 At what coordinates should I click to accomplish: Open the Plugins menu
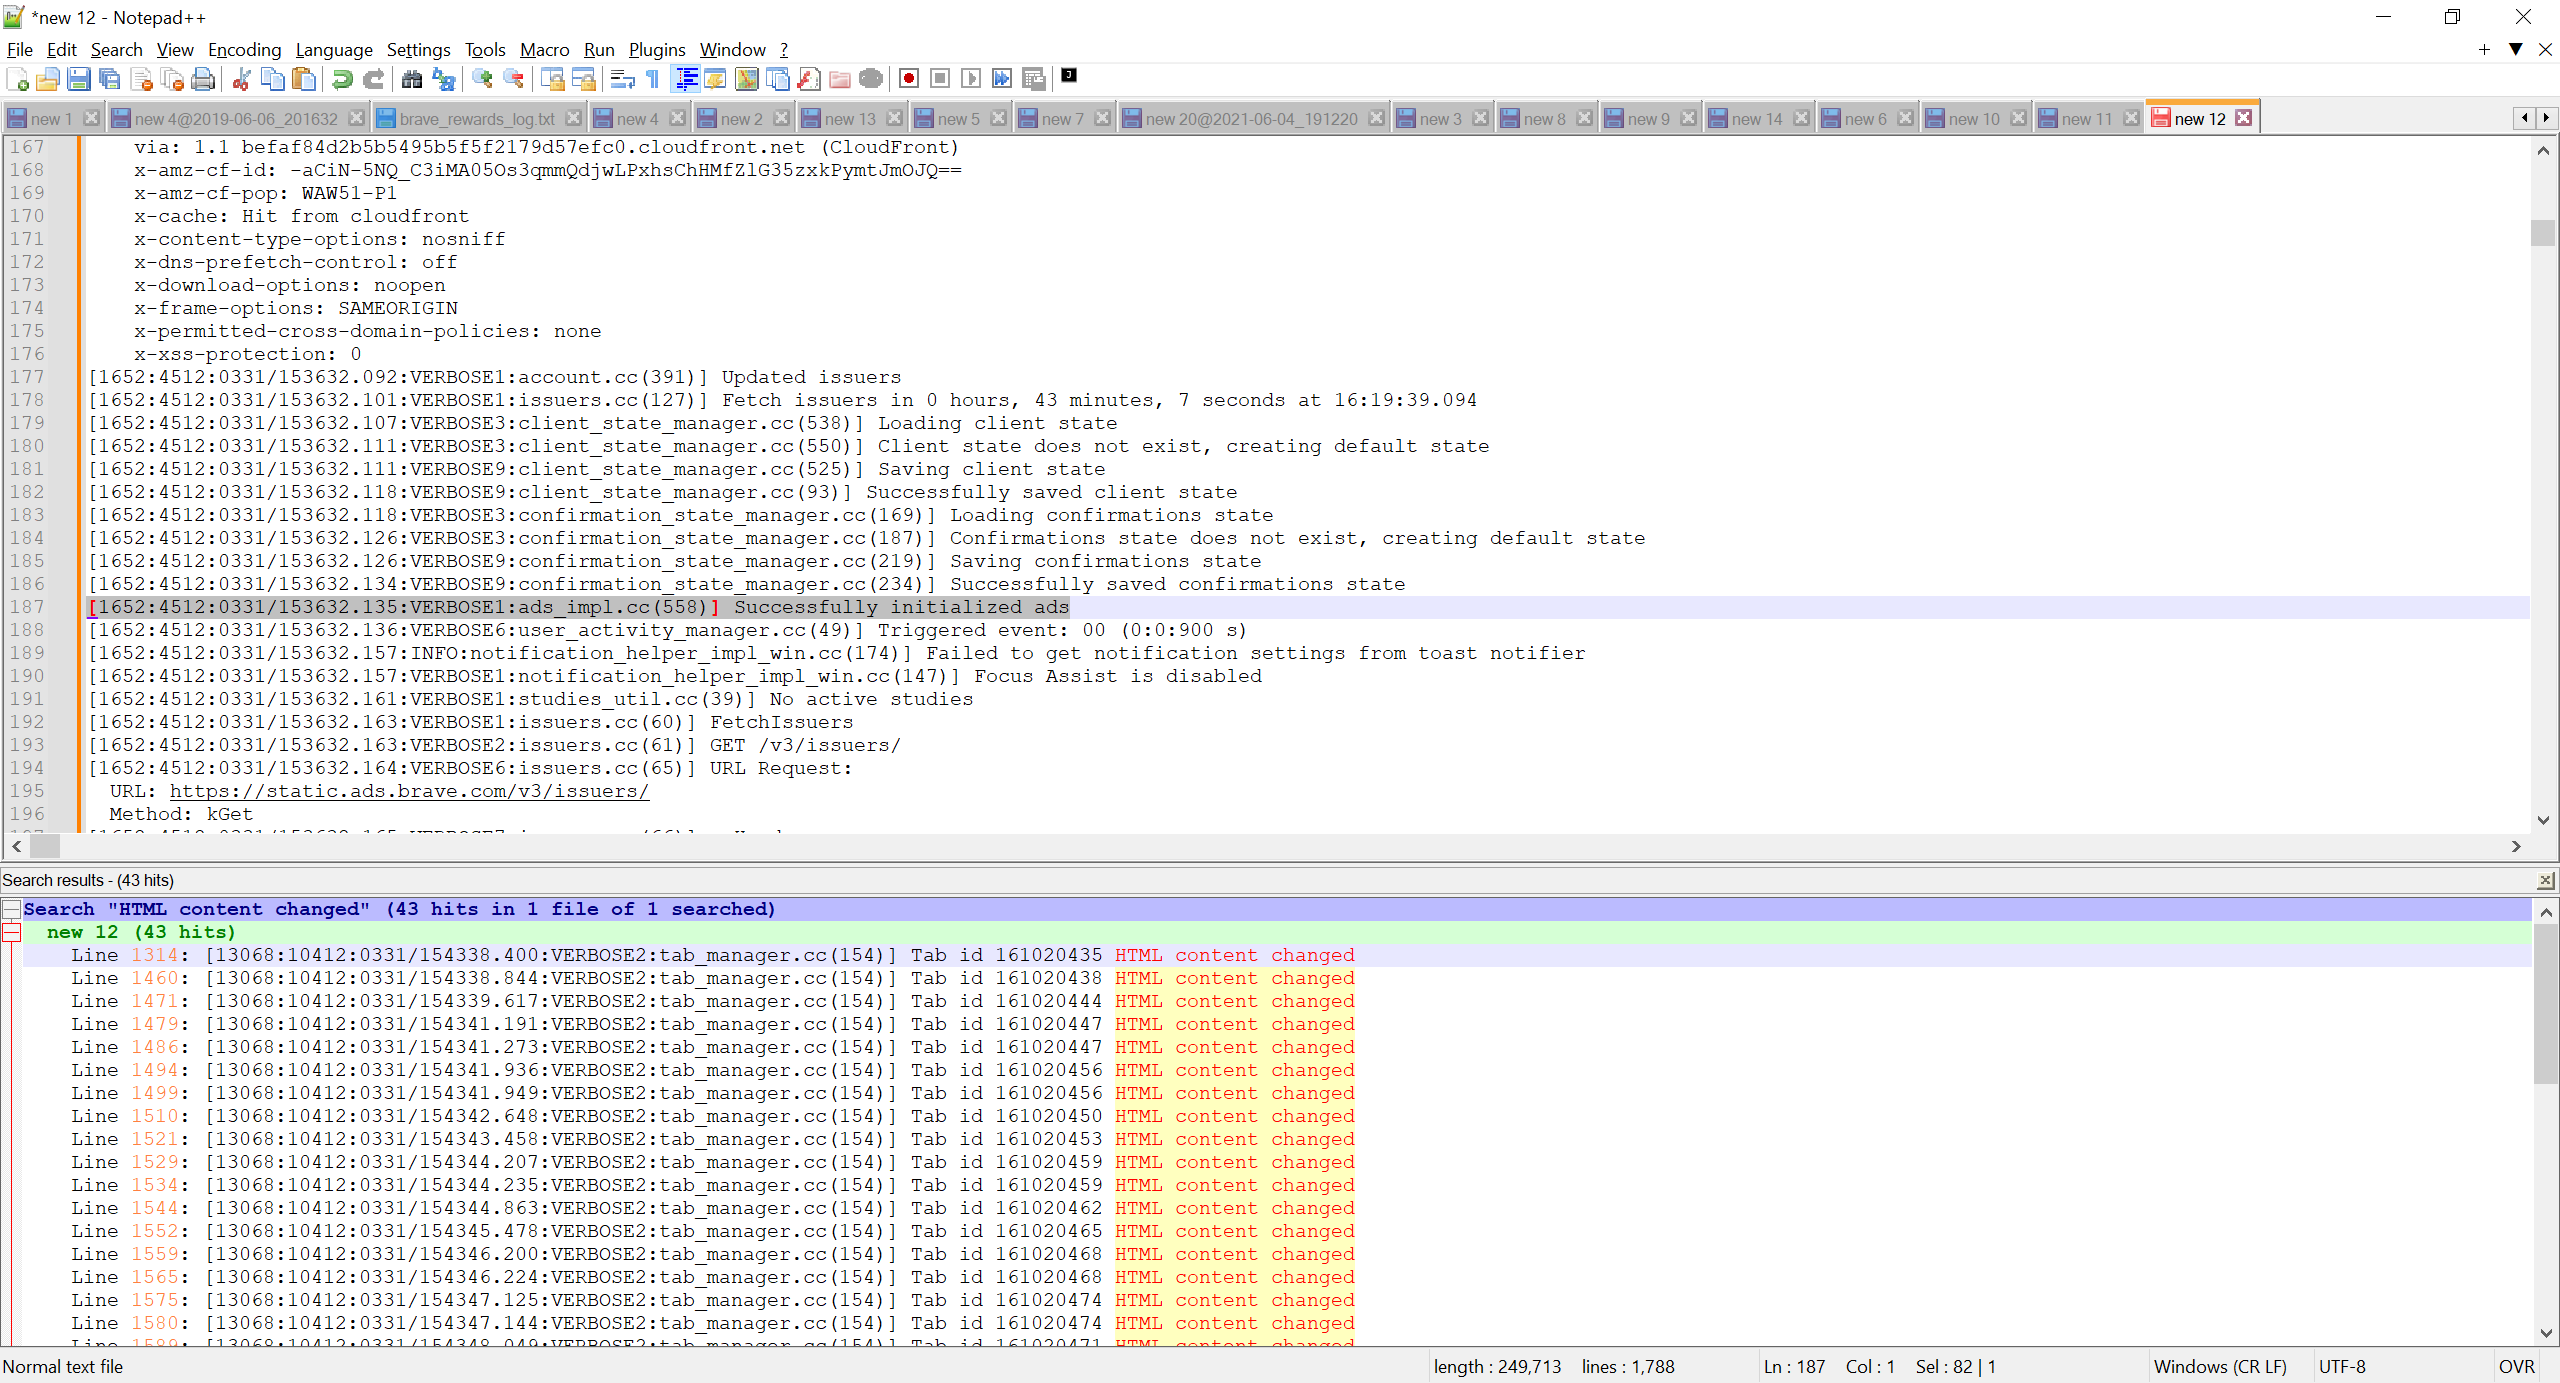click(x=656, y=50)
